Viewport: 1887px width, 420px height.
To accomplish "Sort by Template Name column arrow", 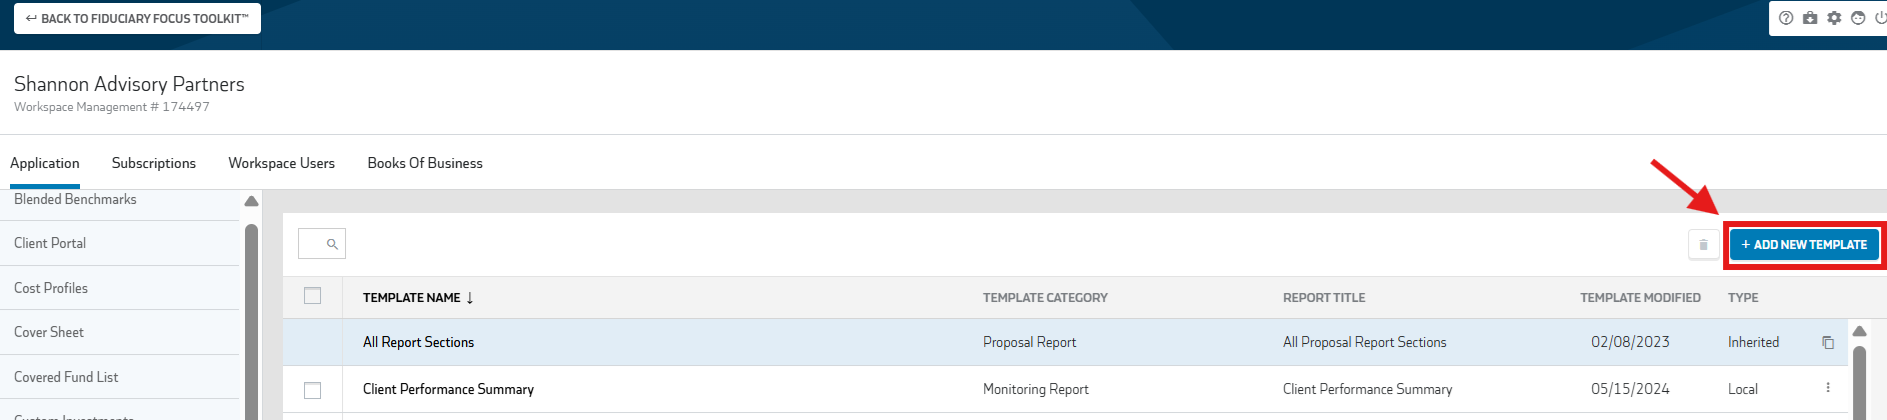I will pos(470,298).
